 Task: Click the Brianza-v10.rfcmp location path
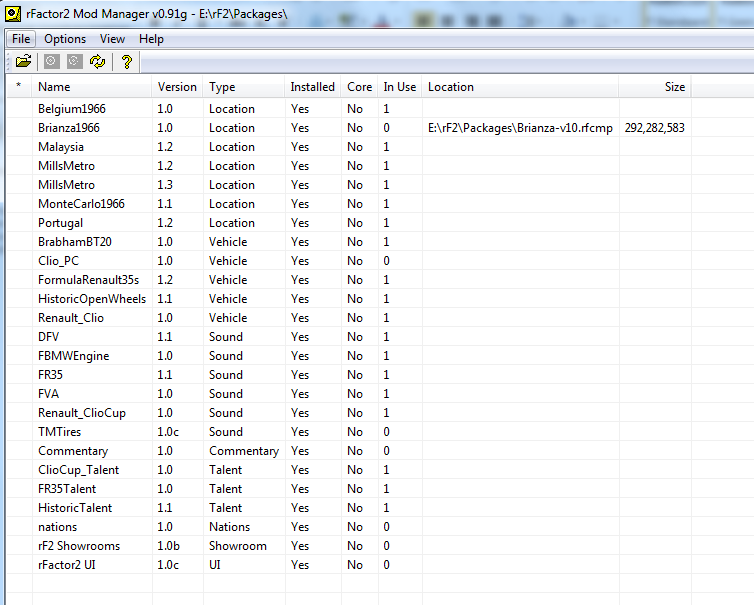point(520,128)
